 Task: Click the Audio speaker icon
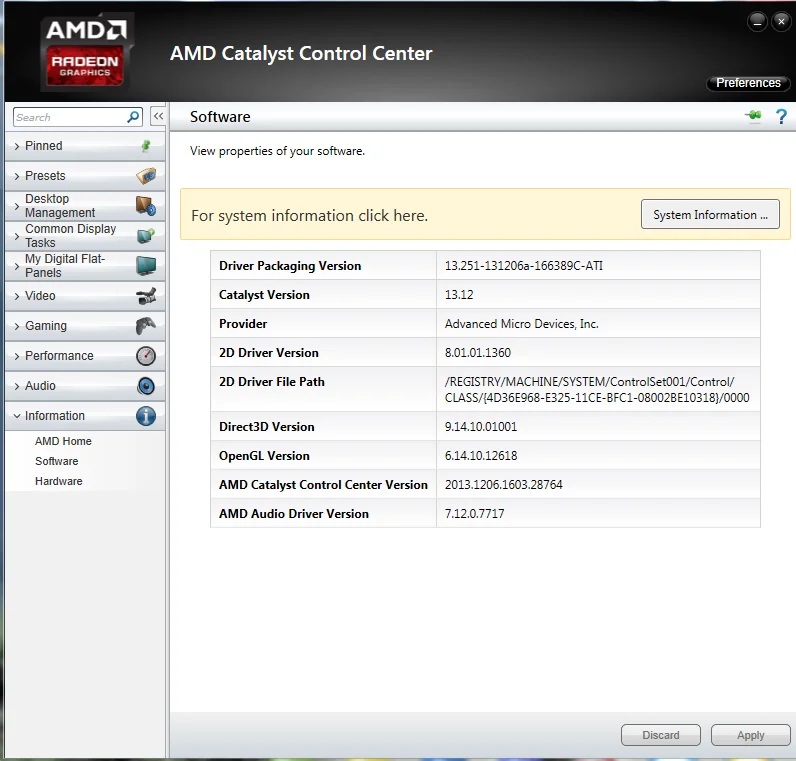pyautogui.click(x=146, y=386)
